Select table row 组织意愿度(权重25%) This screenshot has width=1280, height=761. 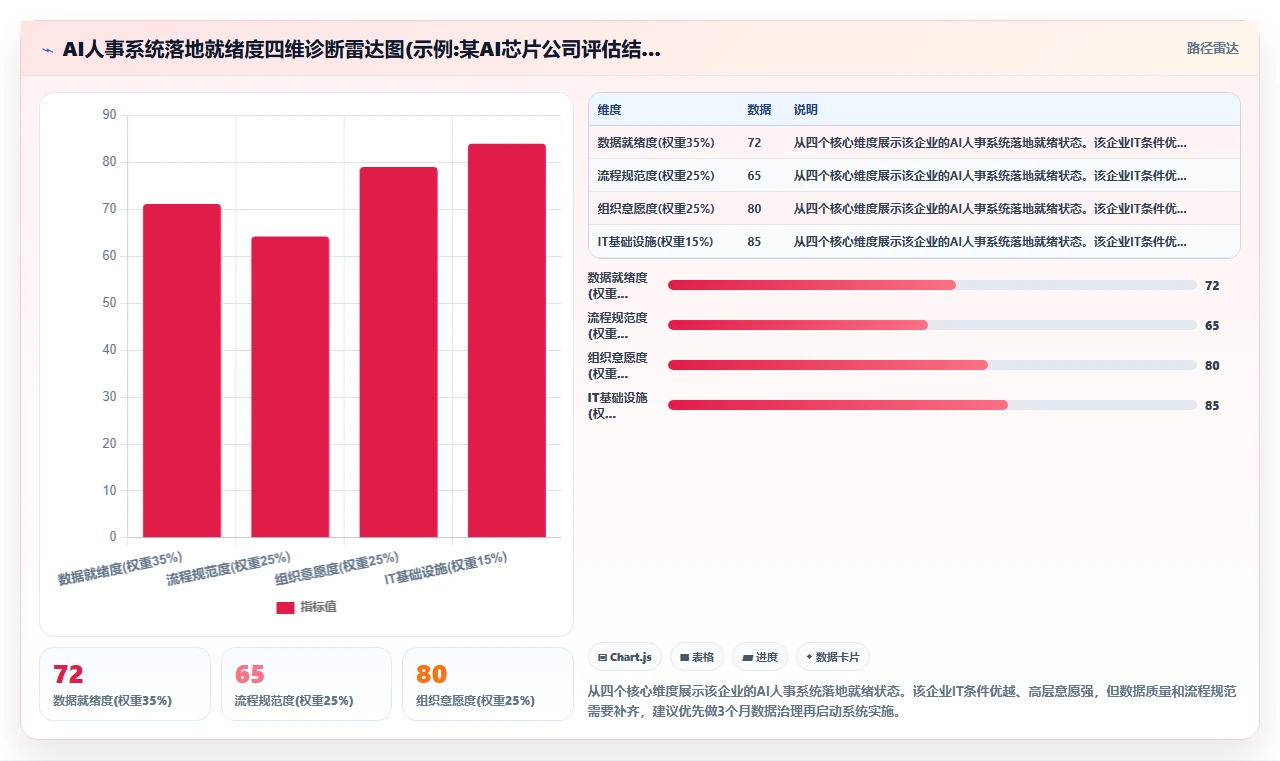coord(914,209)
